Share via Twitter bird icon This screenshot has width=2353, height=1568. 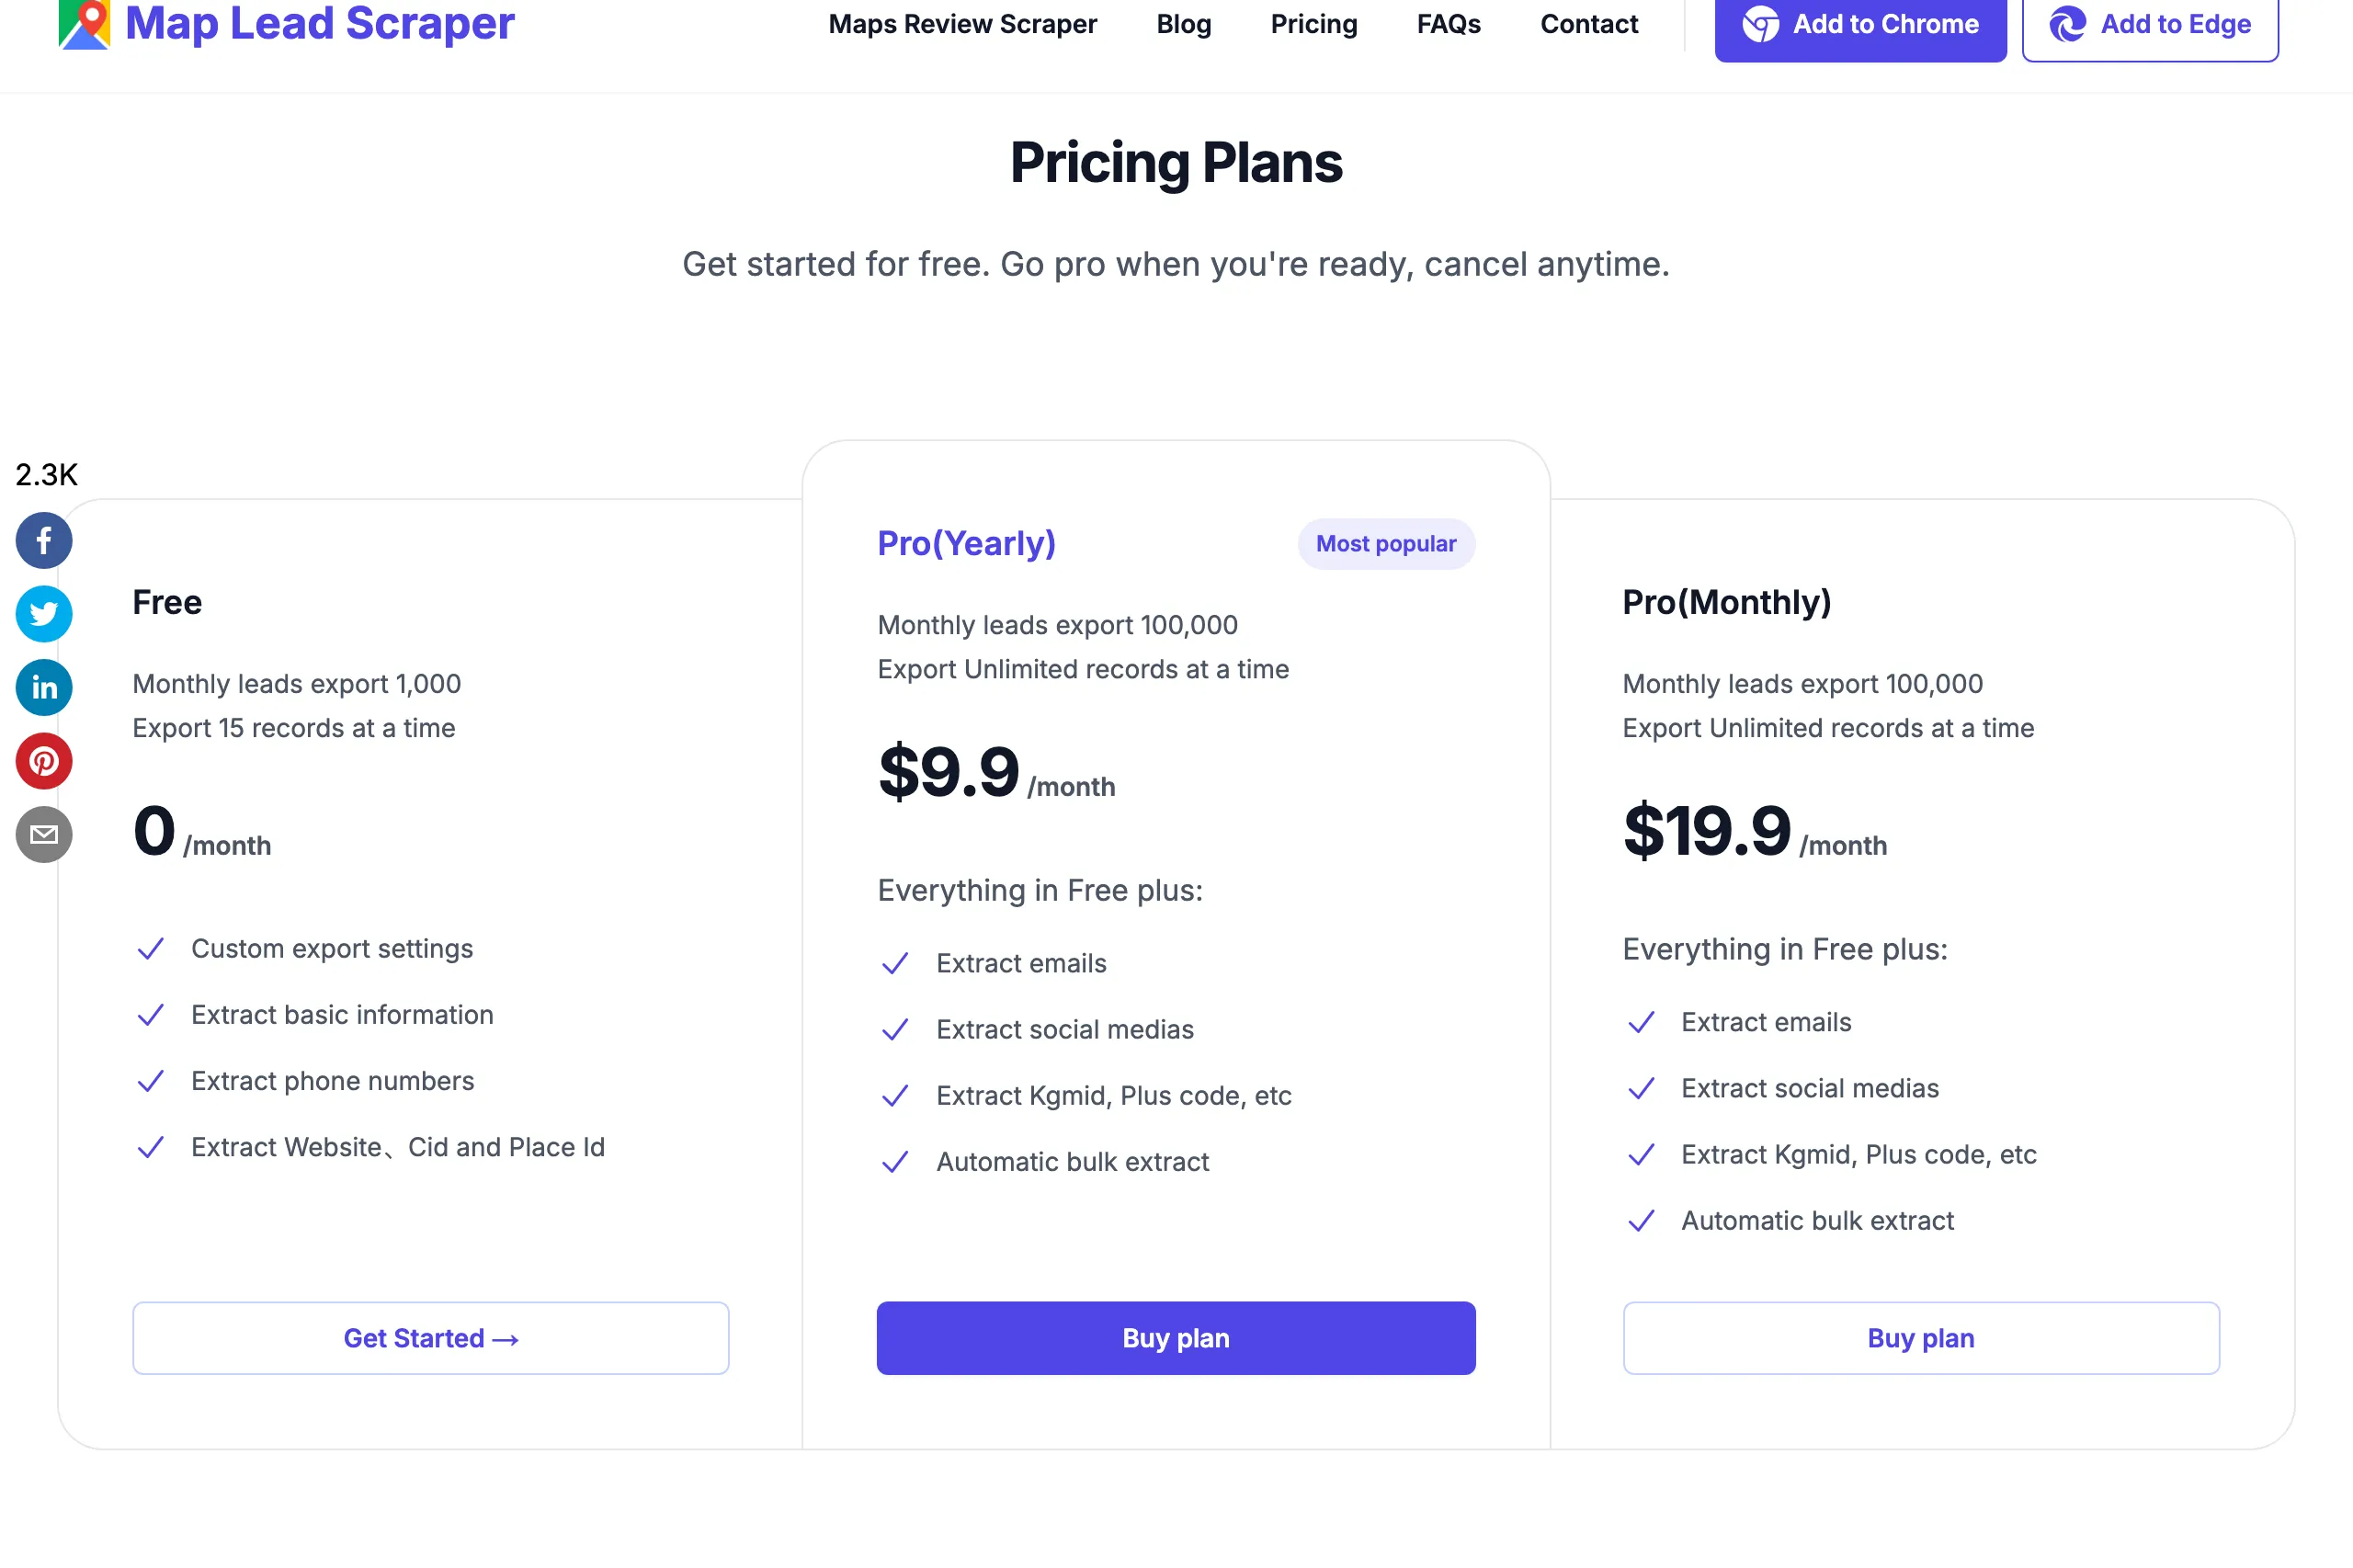click(x=44, y=614)
